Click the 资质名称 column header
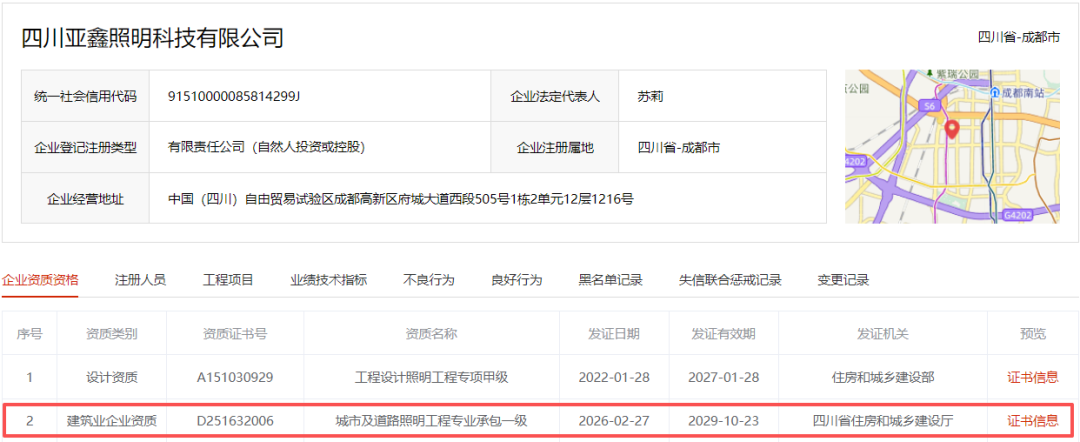The image size is (1080, 442). [x=431, y=334]
